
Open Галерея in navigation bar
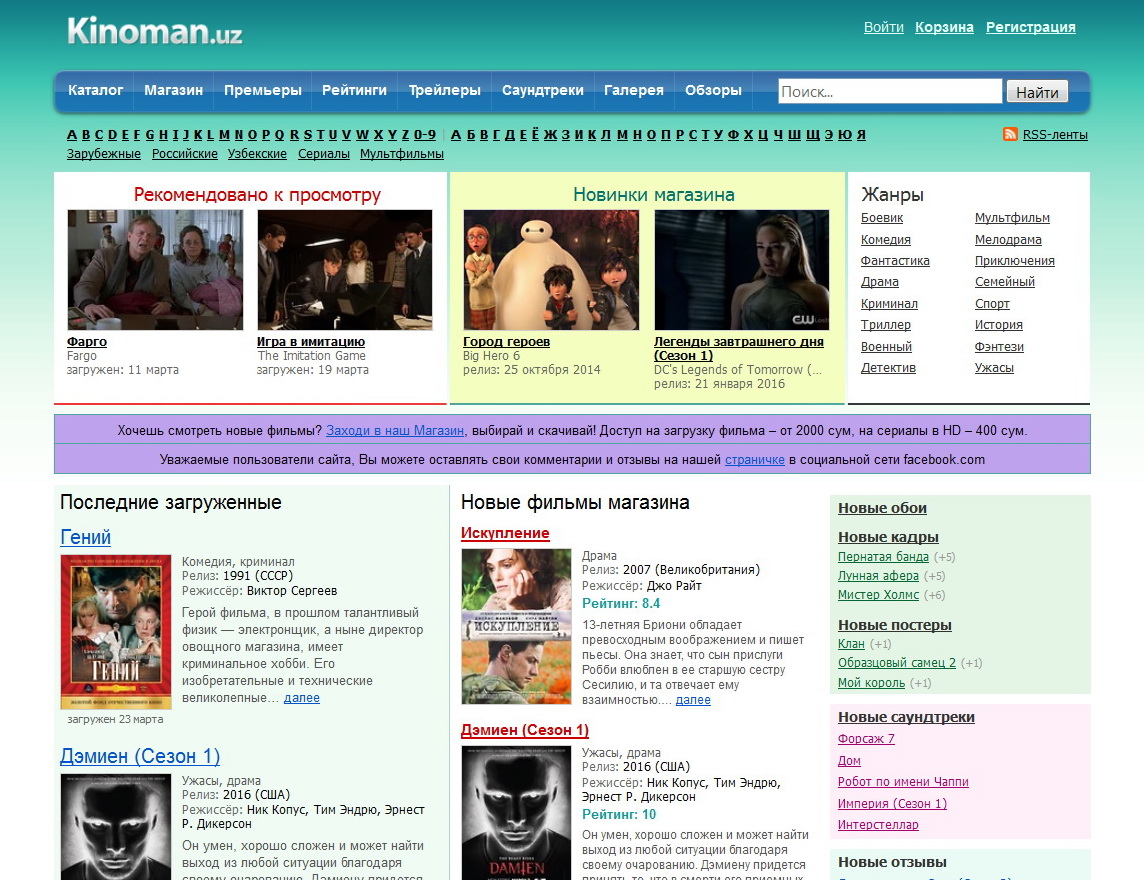point(634,90)
